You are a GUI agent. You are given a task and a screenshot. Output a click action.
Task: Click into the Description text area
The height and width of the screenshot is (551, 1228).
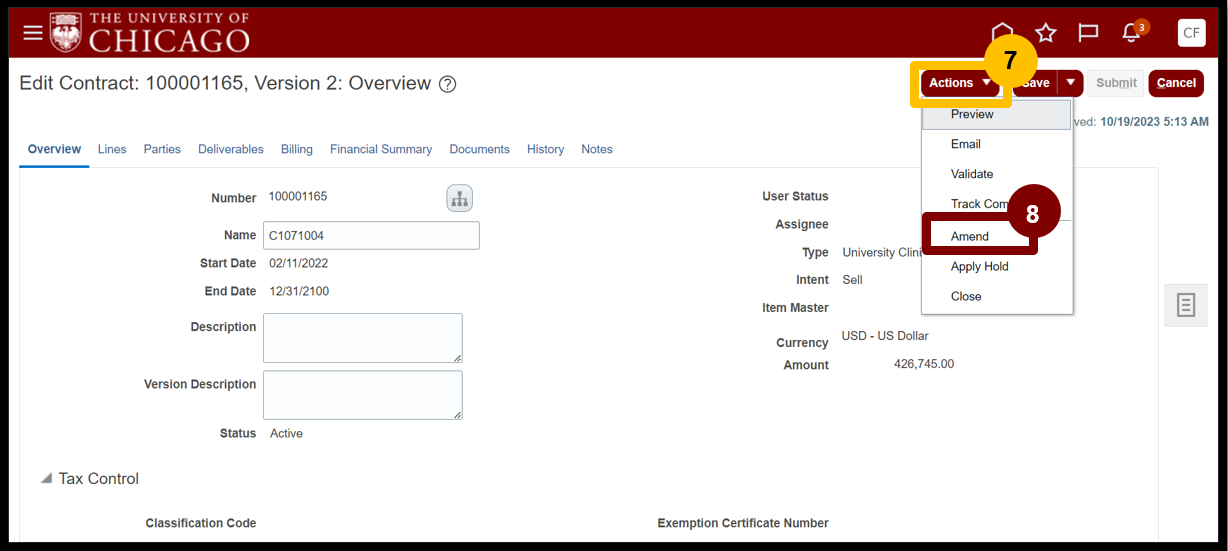[x=363, y=338]
